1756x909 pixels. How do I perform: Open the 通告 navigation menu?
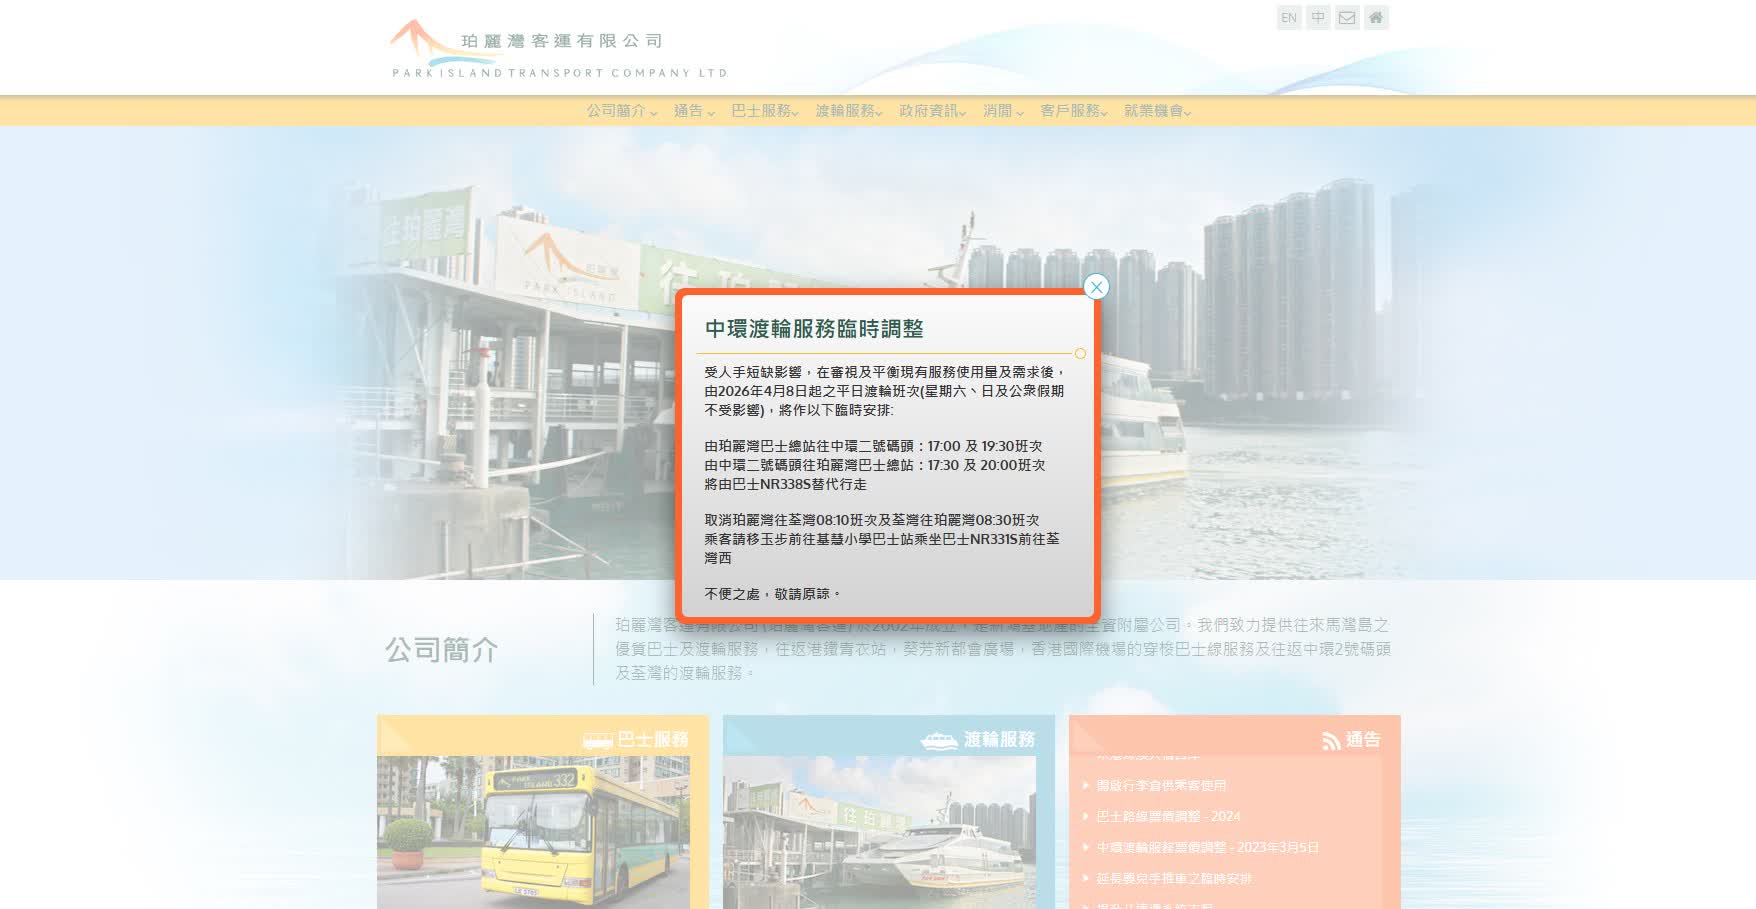point(693,111)
